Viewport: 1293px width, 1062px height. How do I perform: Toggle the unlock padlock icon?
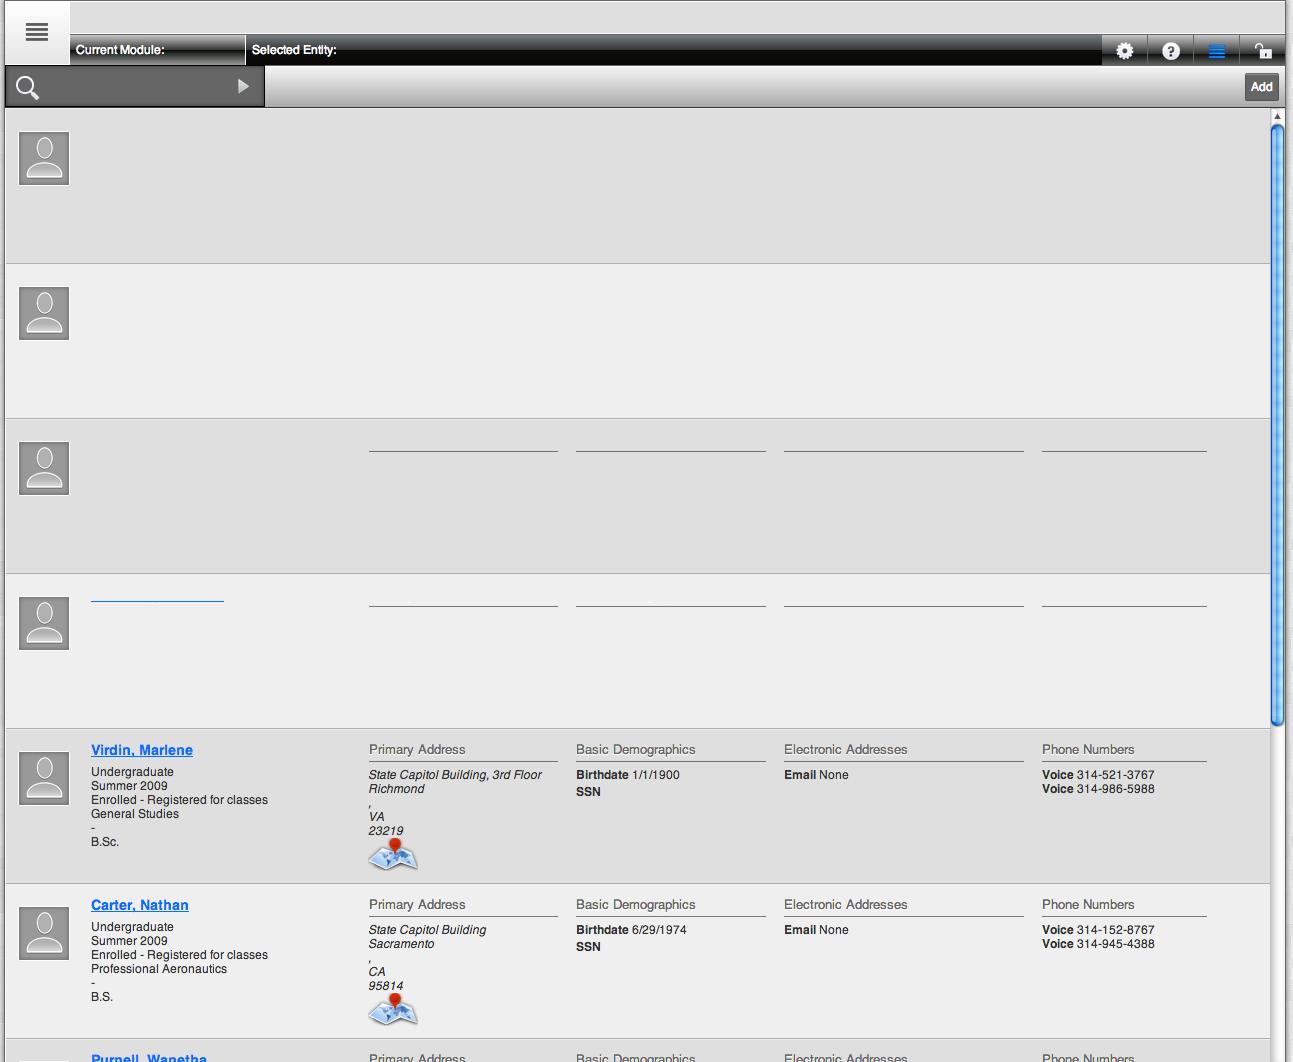point(1263,51)
